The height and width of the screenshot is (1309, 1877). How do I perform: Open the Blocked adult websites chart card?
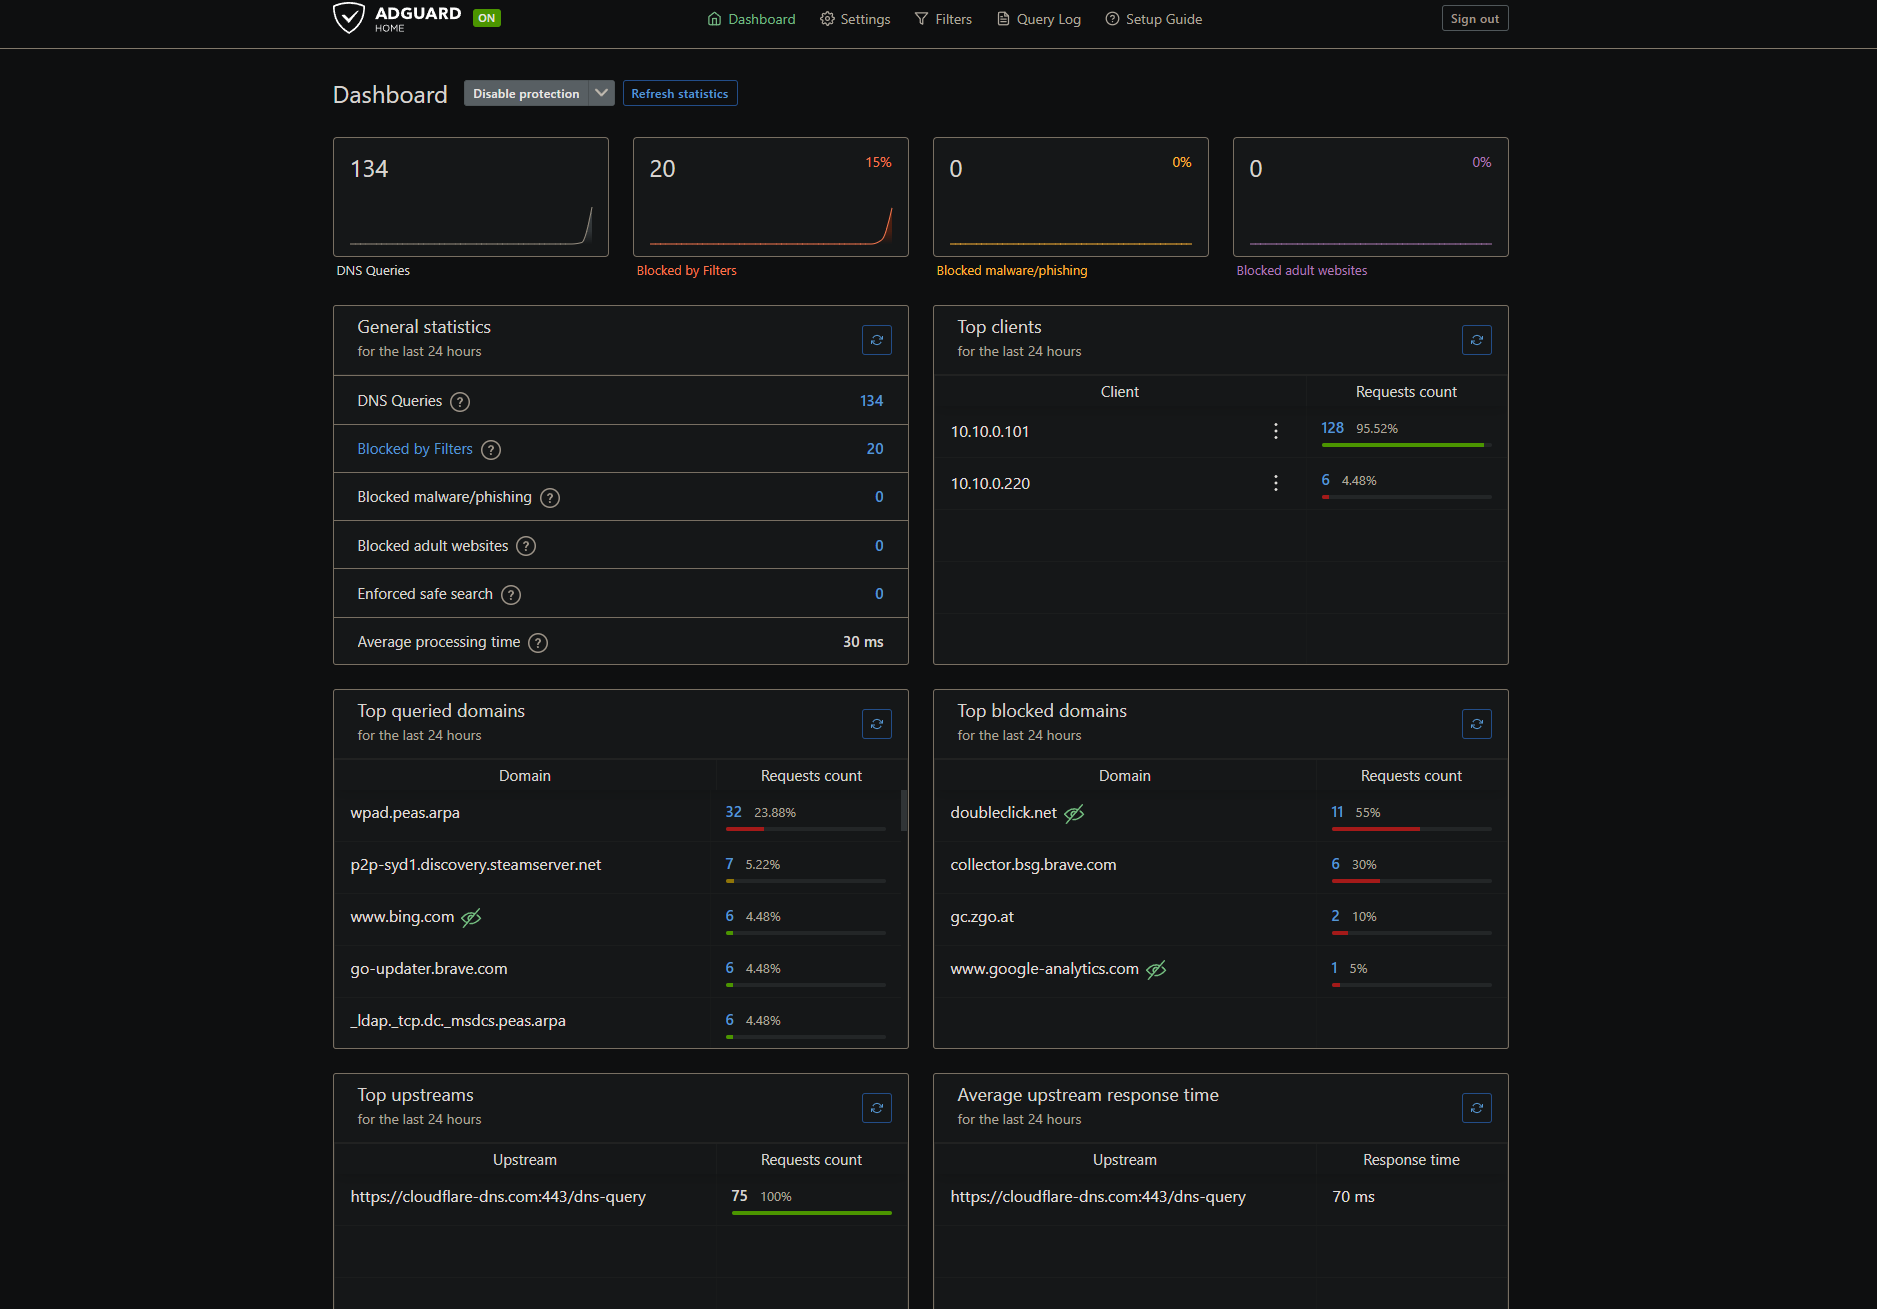tap(1371, 197)
